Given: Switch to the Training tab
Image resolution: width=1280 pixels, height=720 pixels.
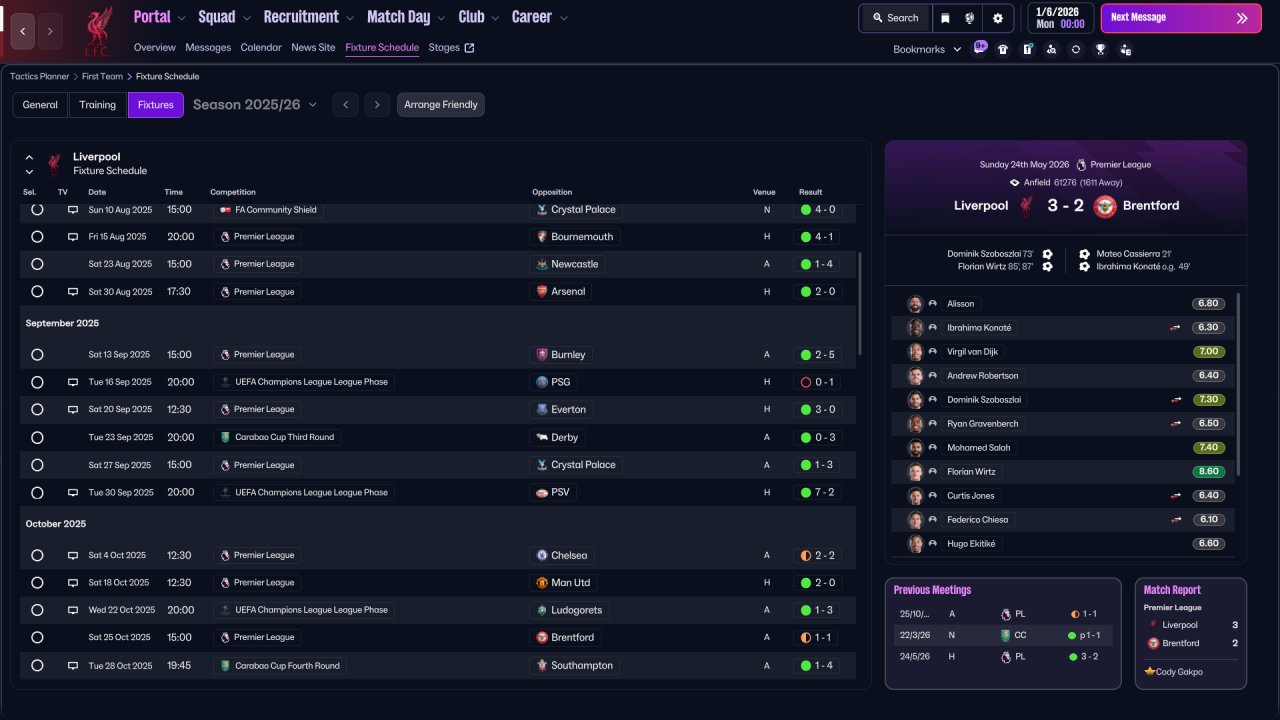Looking at the screenshot, I should (98, 105).
